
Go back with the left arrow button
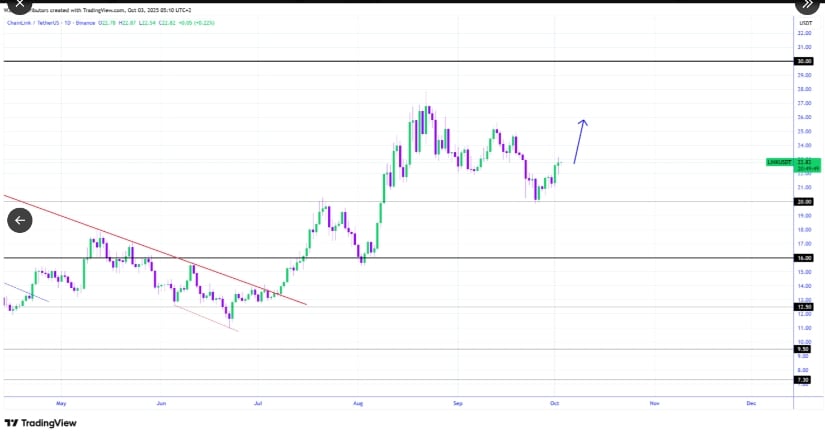(x=20, y=220)
